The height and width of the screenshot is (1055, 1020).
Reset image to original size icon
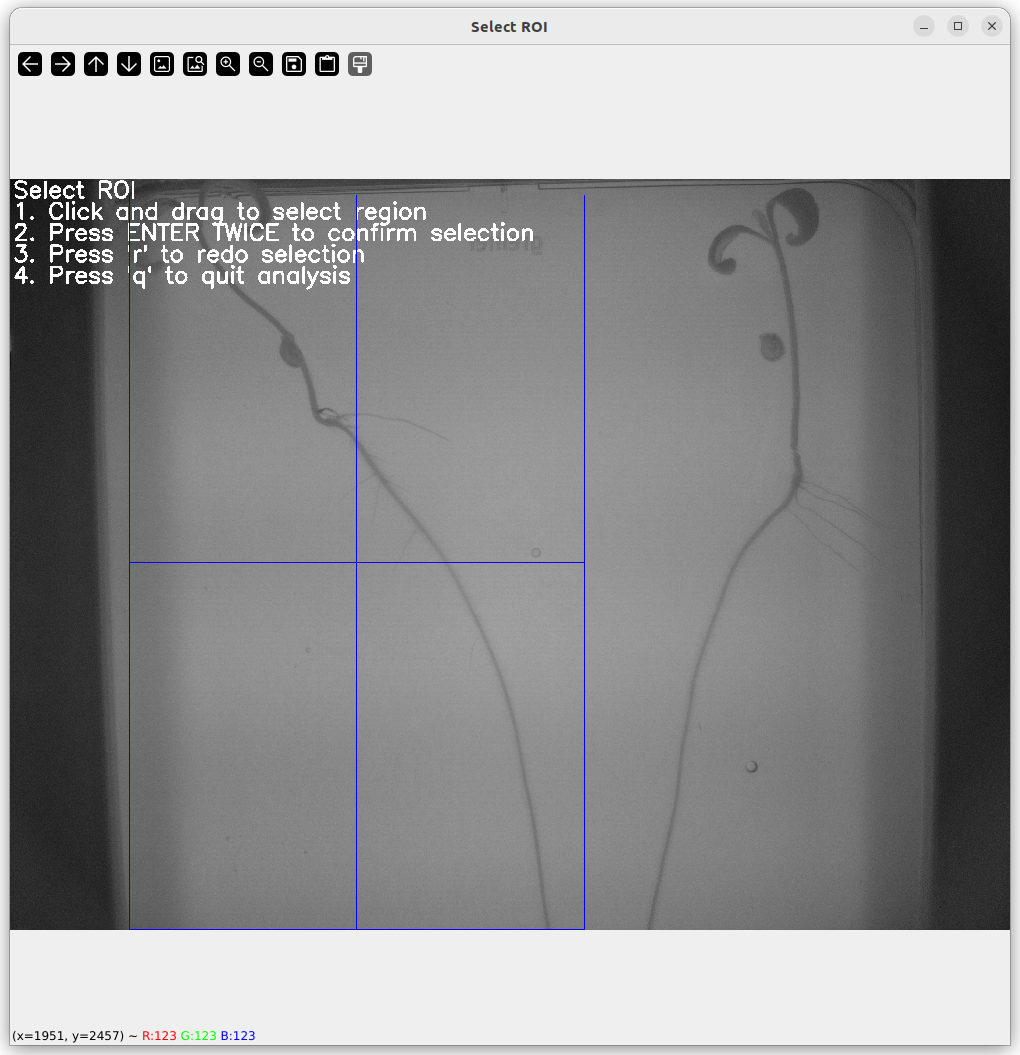pos(162,64)
